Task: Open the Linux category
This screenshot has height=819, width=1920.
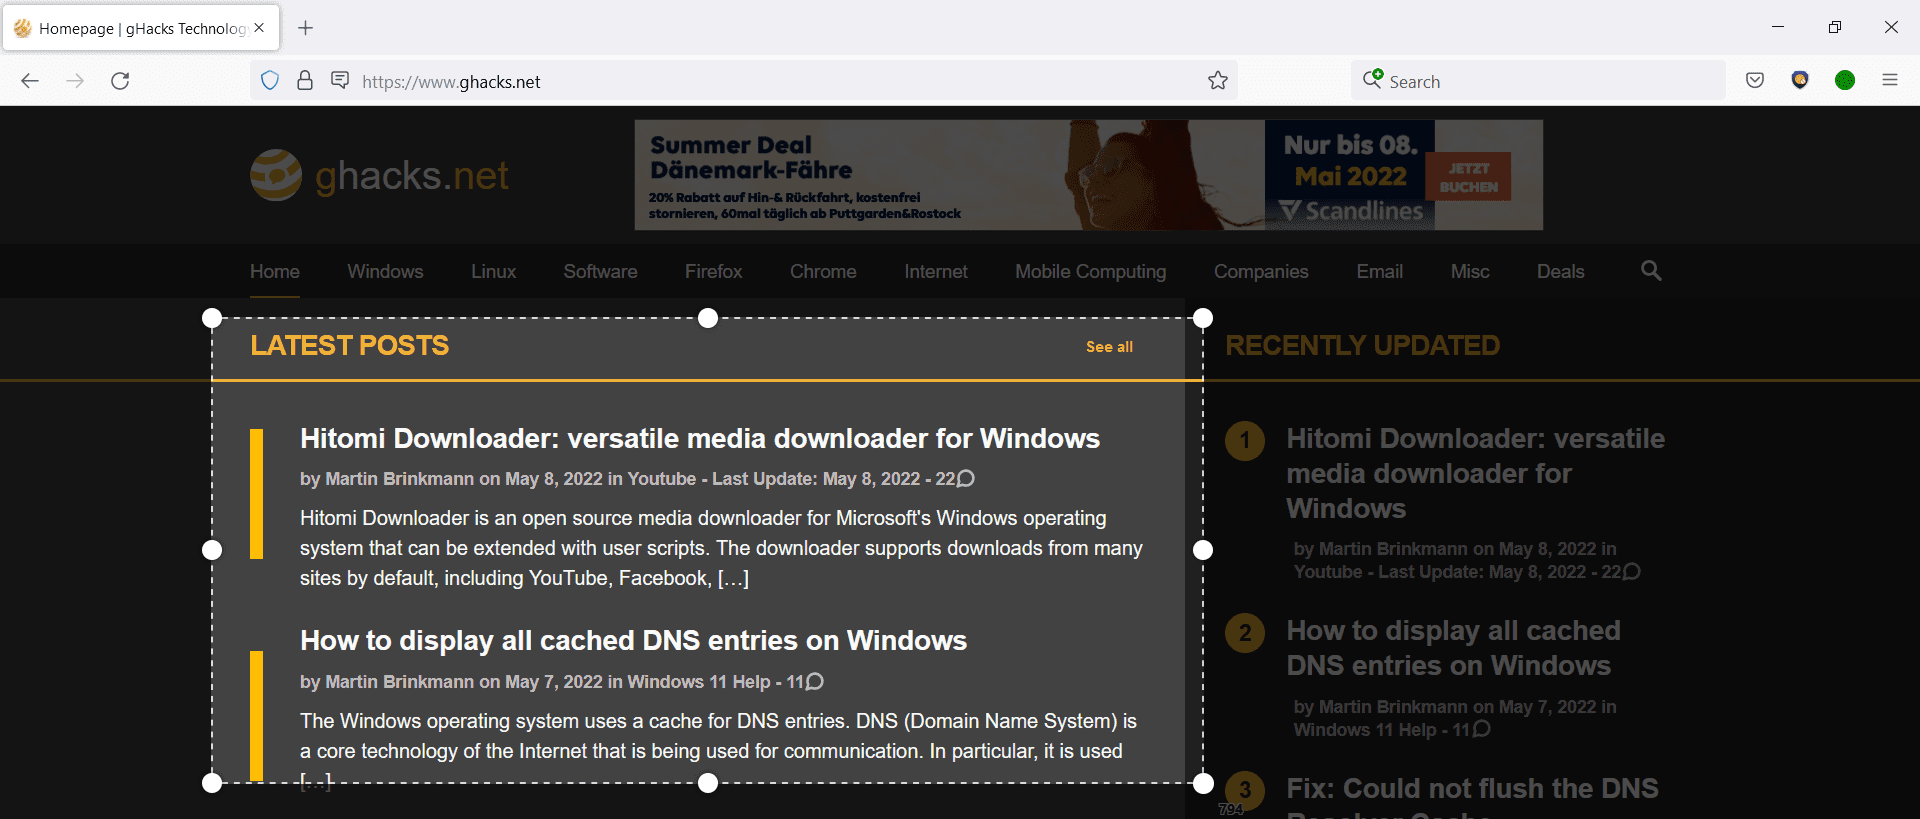Action: pos(494,272)
